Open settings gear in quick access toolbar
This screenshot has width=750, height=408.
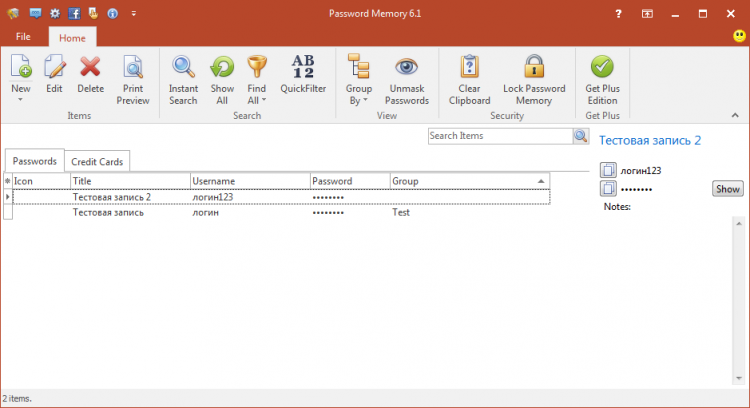tap(55, 13)
